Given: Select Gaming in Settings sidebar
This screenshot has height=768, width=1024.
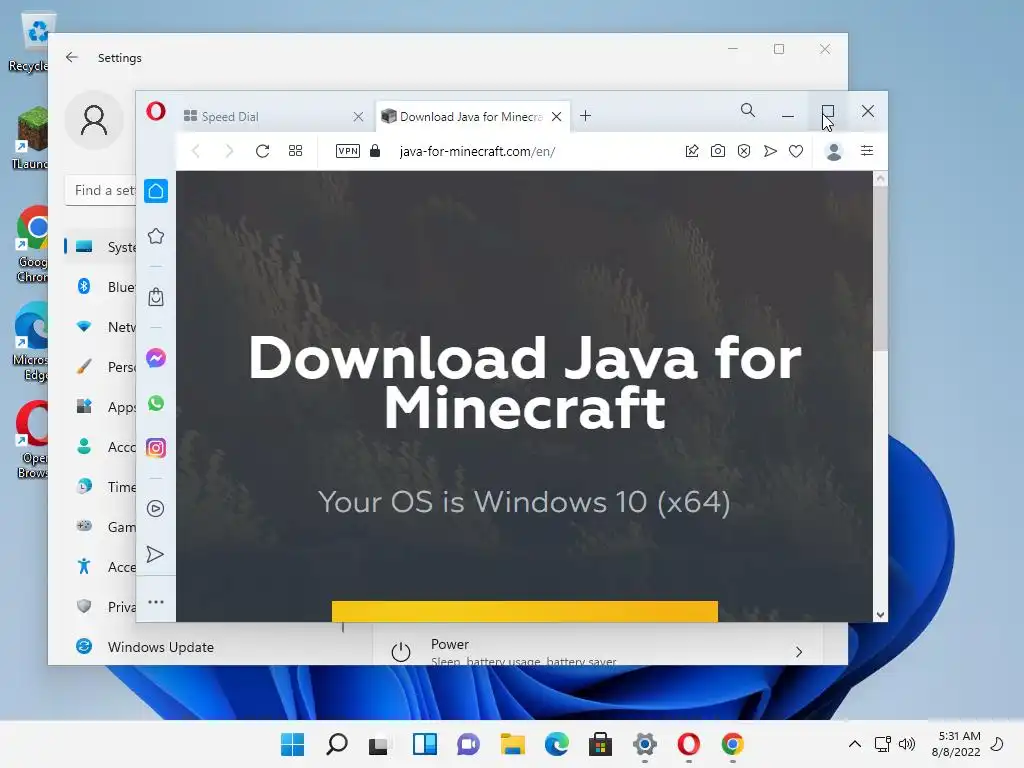Looking at the screenshot, I should [100, 526].
